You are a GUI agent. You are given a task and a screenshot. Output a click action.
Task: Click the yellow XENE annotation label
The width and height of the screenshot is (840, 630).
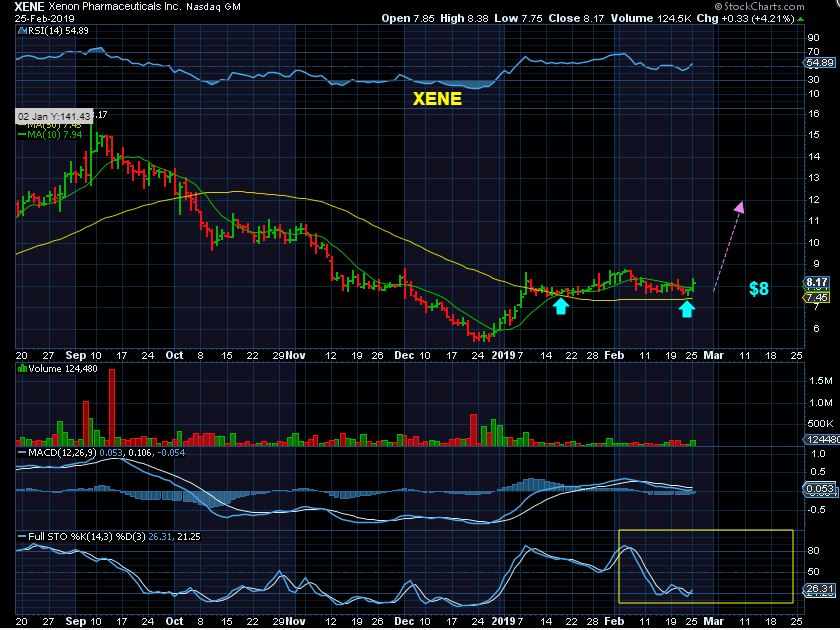click(x=437, y=99)
